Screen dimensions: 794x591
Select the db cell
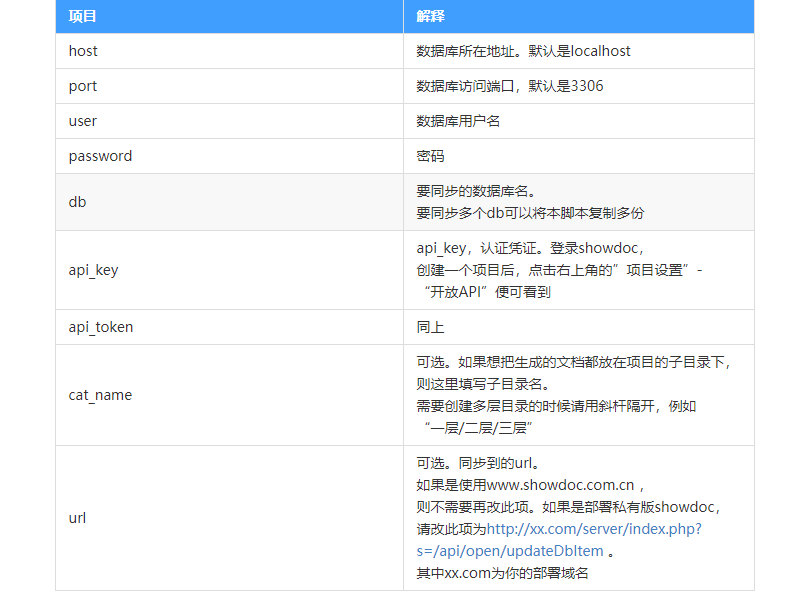pyautogui.click(x=229, y=202)
